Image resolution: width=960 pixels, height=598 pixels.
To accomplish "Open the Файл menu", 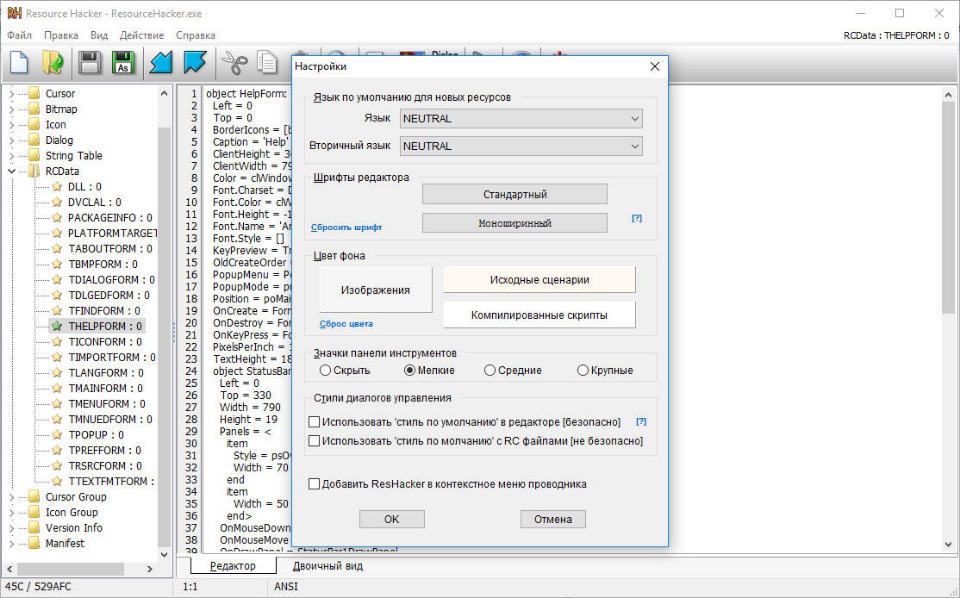I will point(20,35).
